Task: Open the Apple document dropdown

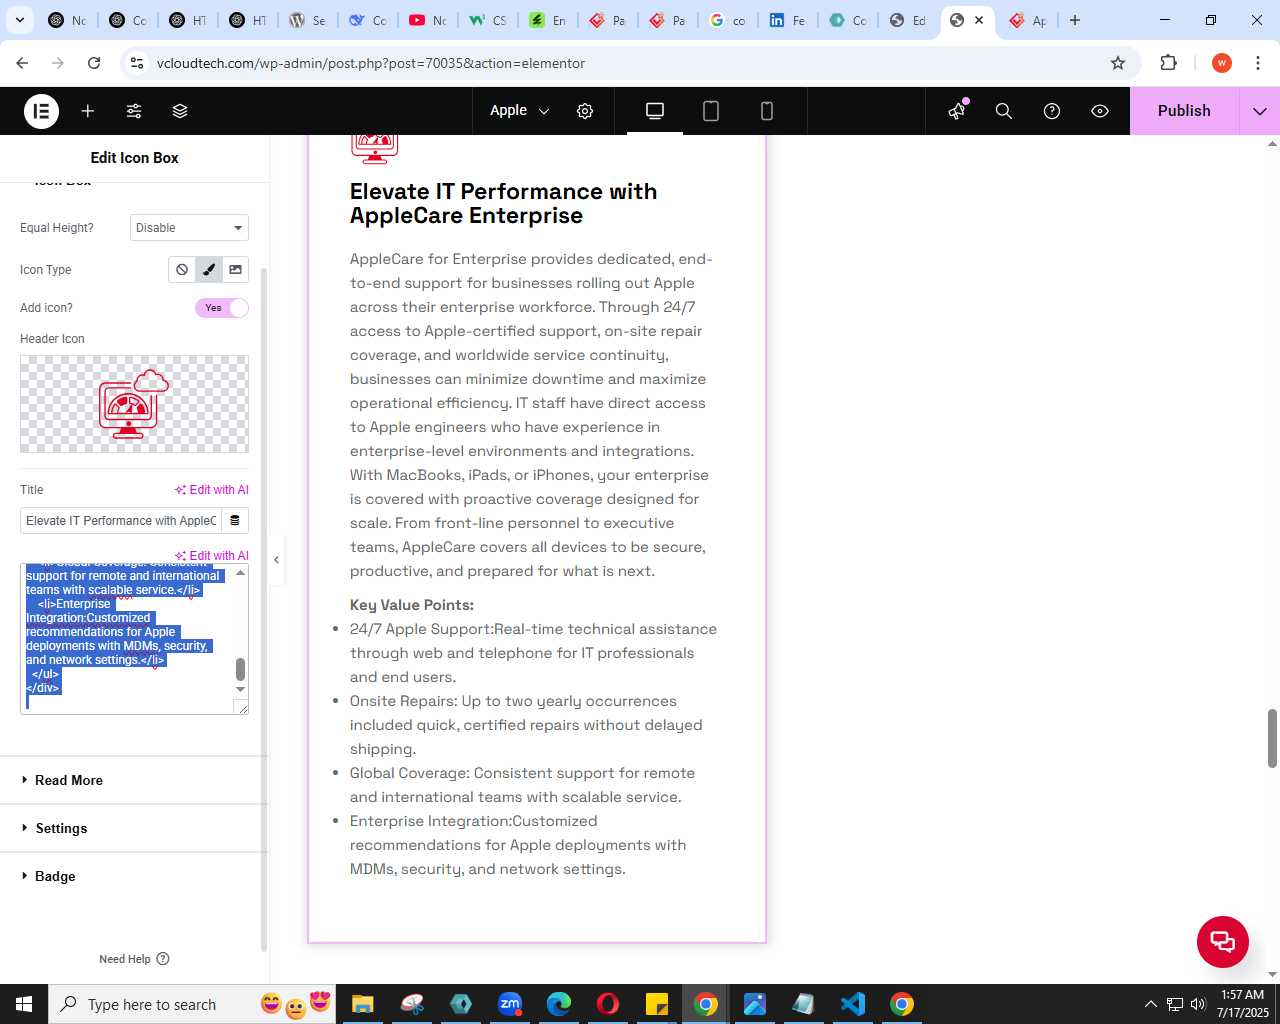Action: click(519, 111)
